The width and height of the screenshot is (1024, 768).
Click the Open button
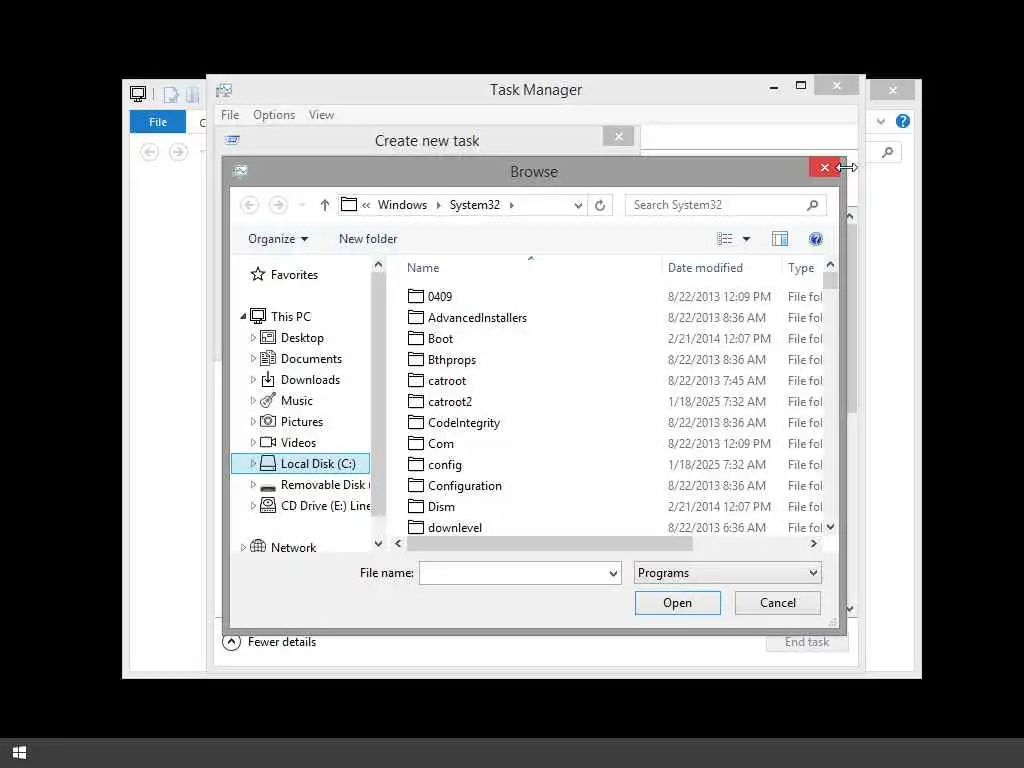677,603
